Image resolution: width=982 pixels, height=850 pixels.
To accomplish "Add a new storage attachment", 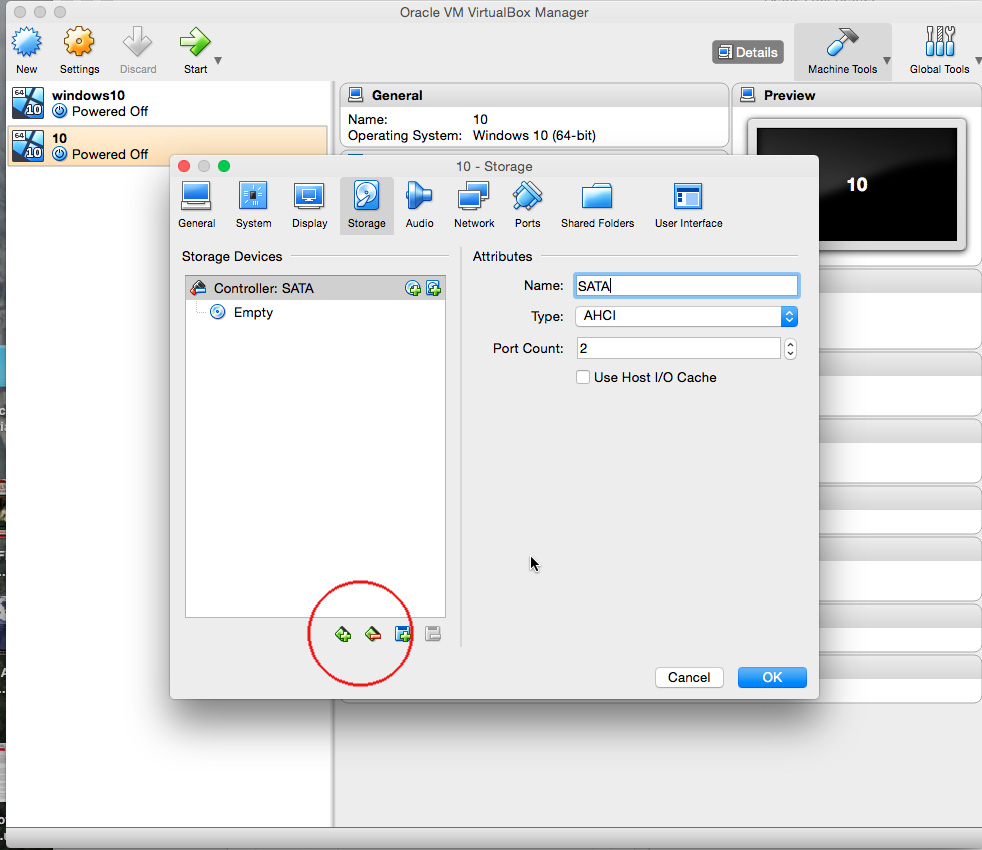I will pos(403,634).
